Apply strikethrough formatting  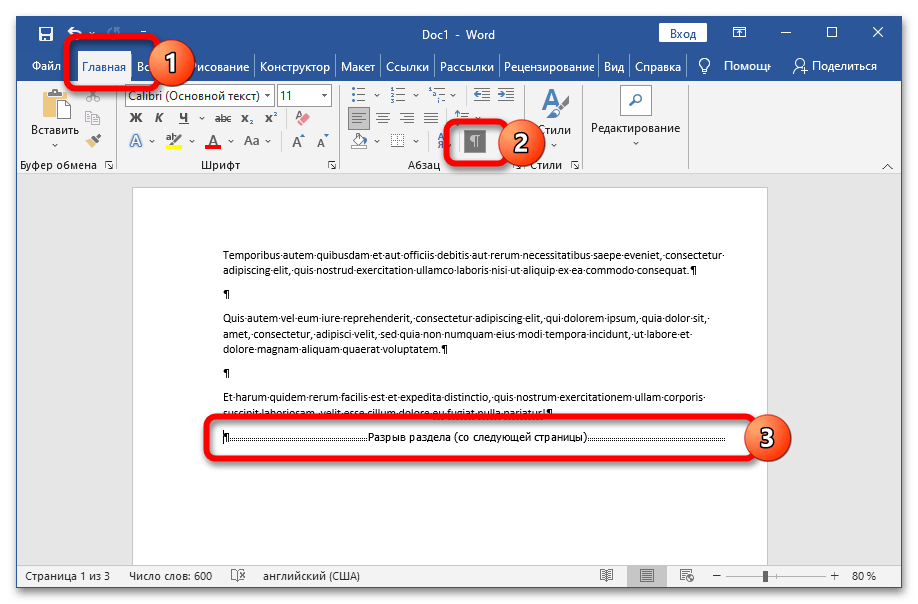coord(222,118)
